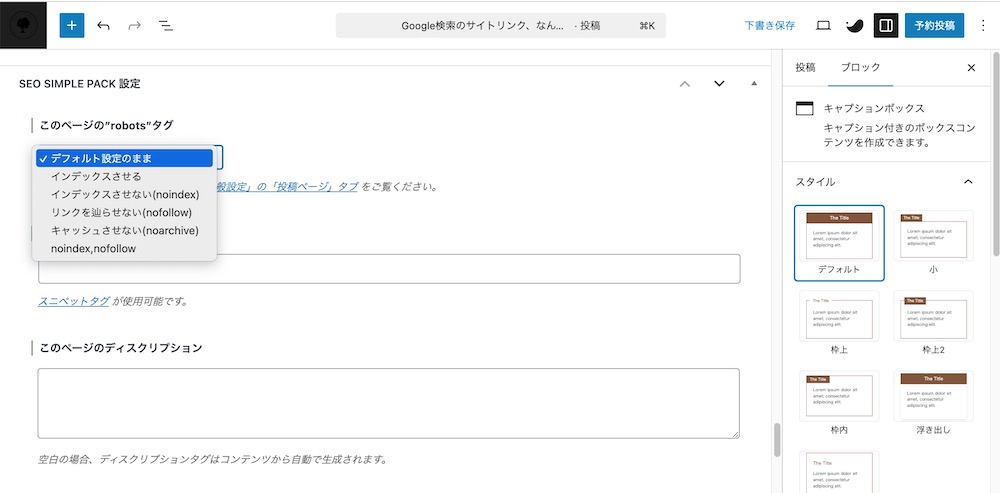The image size is (1000, 493).
Task: Click the SWELL bird icon in the top bar
Action: coord(854,26)
